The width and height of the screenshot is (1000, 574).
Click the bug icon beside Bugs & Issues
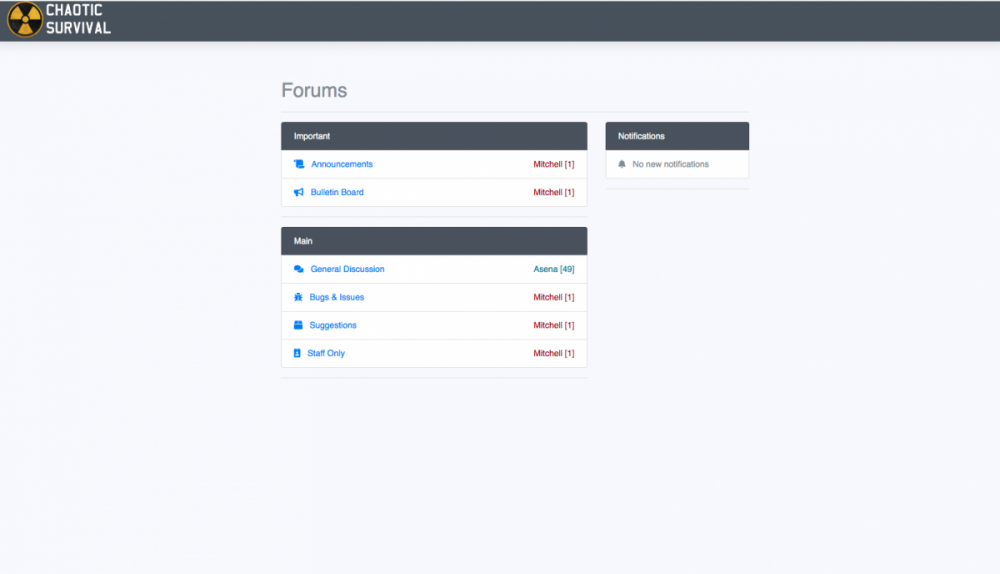point(298,297)
